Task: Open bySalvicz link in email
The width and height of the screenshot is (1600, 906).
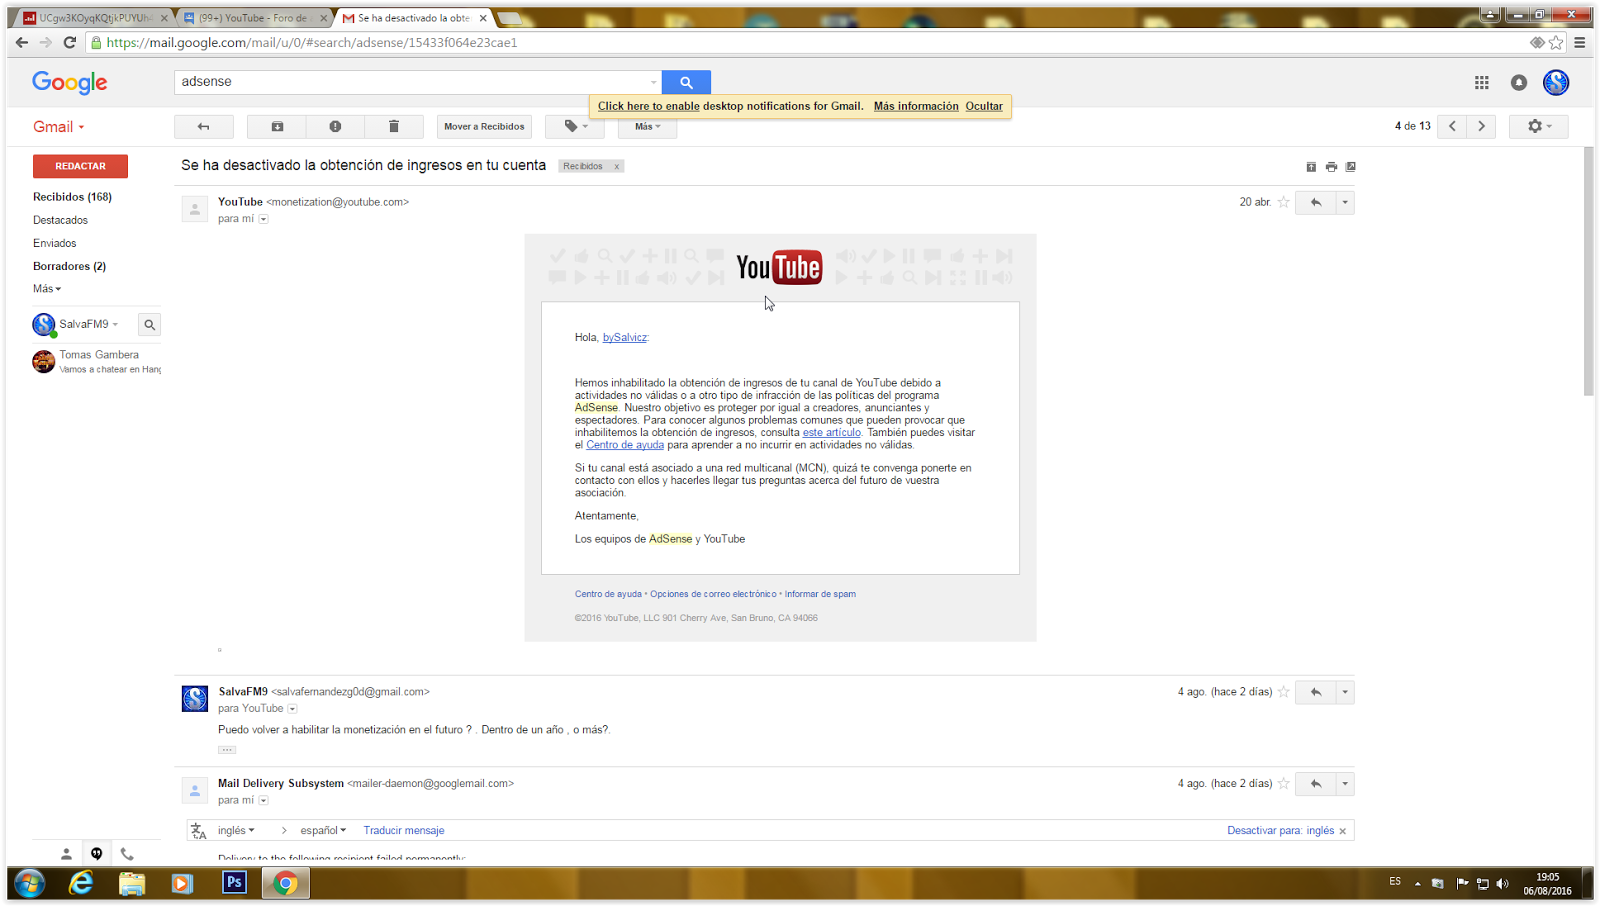Action: [x=625, y=338]
